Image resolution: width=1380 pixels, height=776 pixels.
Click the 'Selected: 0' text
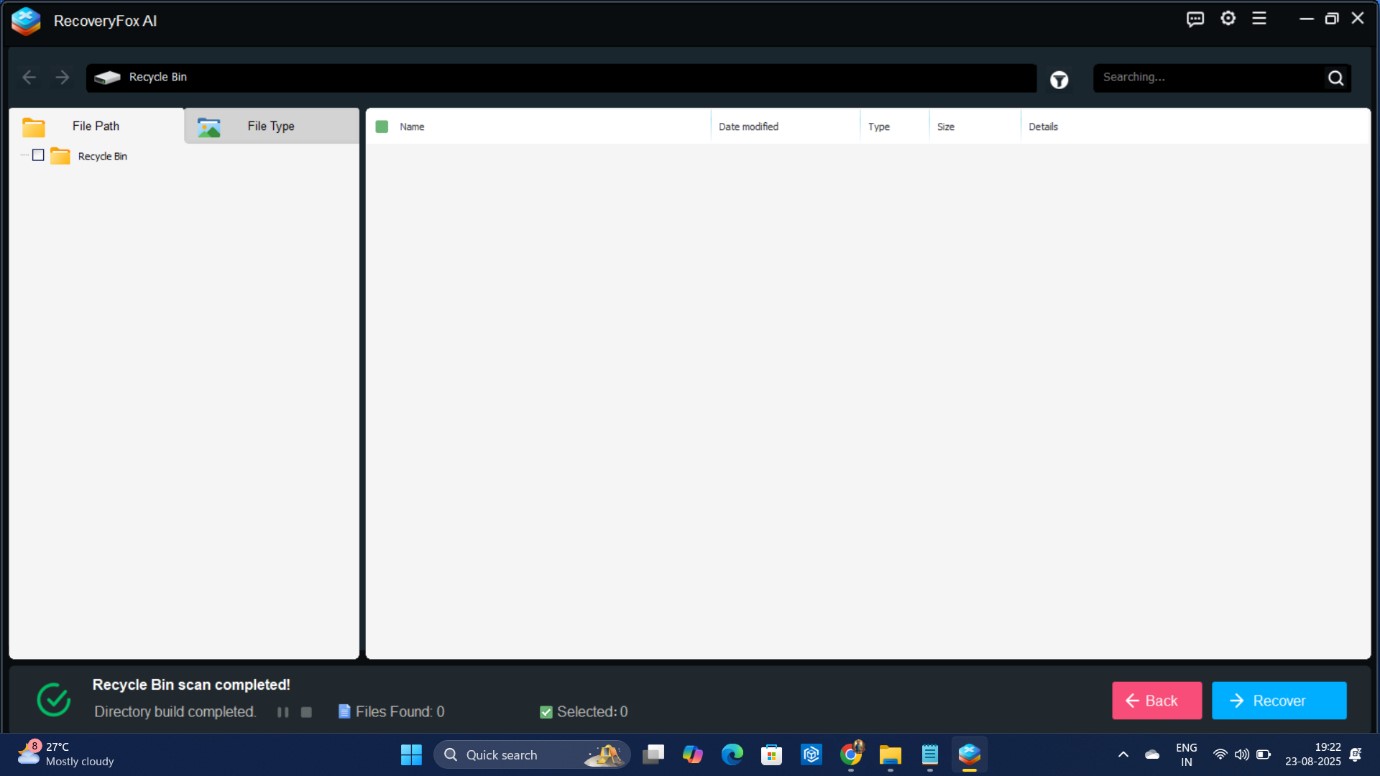[592, 712]
